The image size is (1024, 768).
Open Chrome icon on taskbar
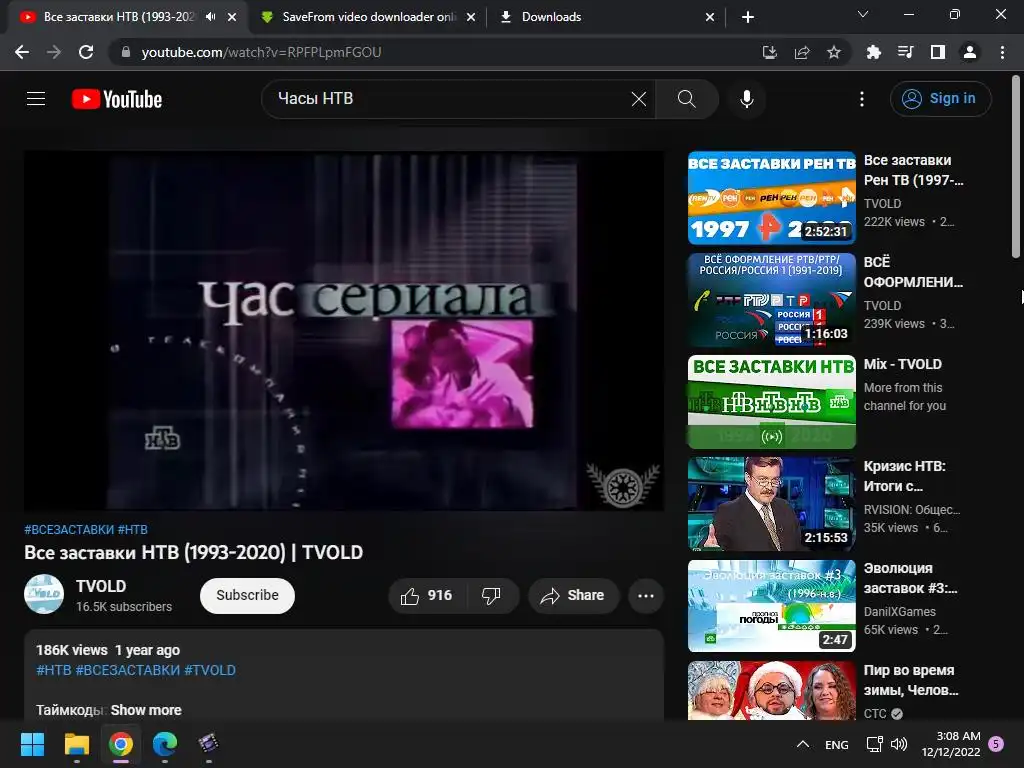pyautogui.click(x=121, y=744)
